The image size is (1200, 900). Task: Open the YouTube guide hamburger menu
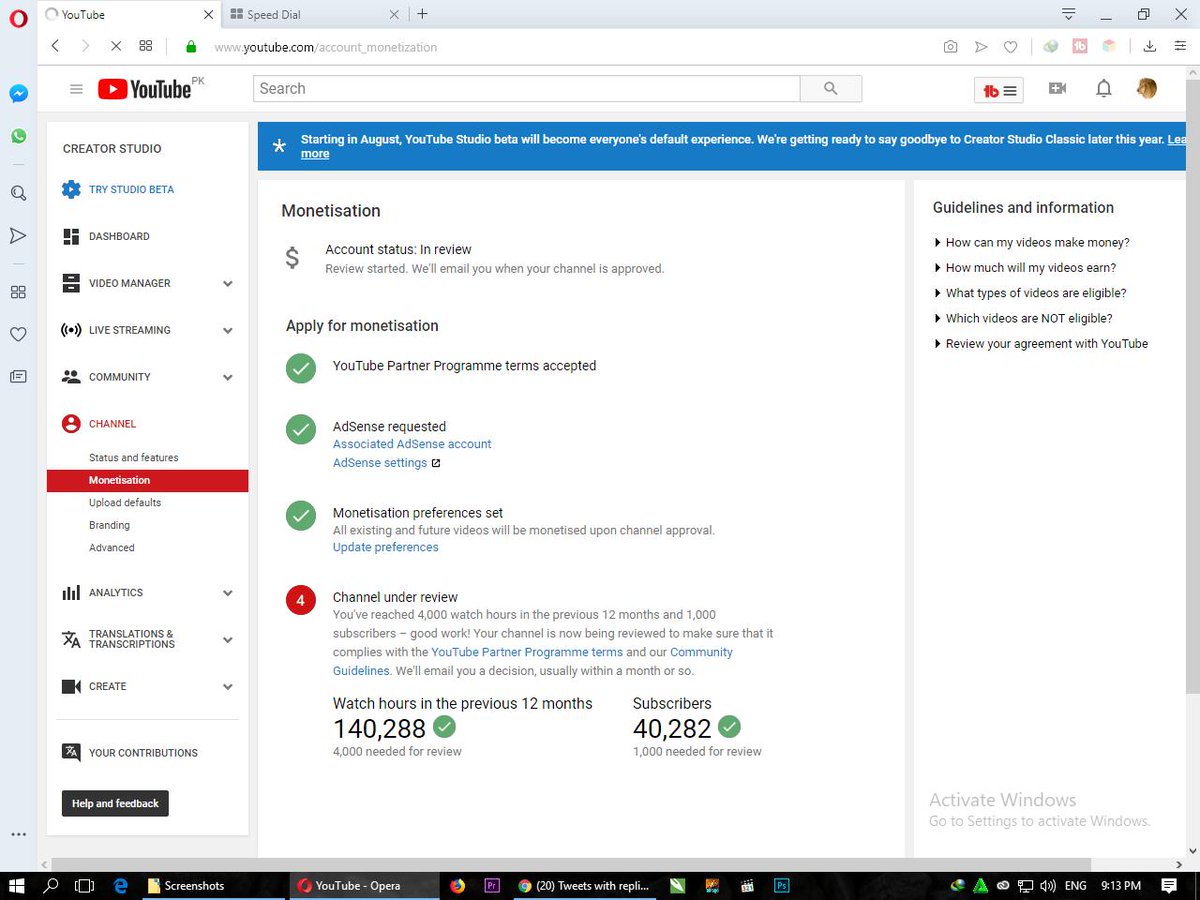click(76, 89)
